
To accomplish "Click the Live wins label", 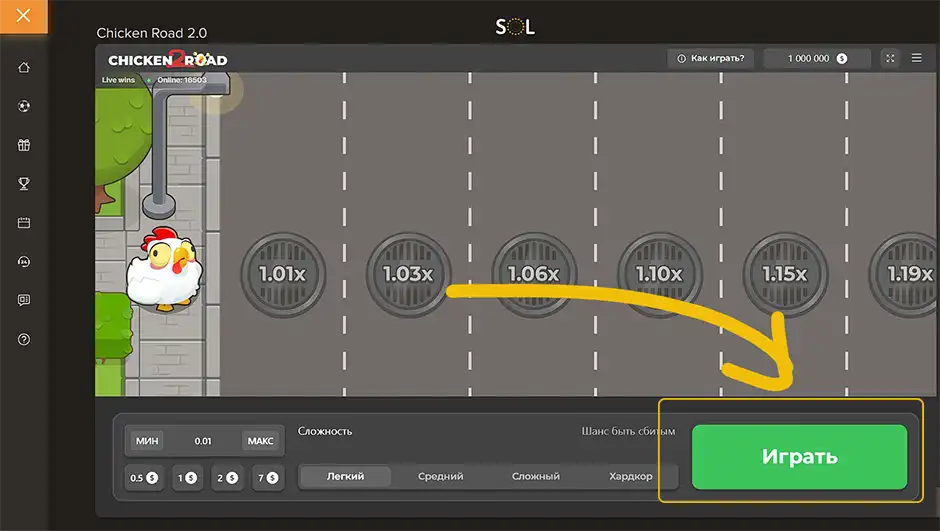I will 118,80.
